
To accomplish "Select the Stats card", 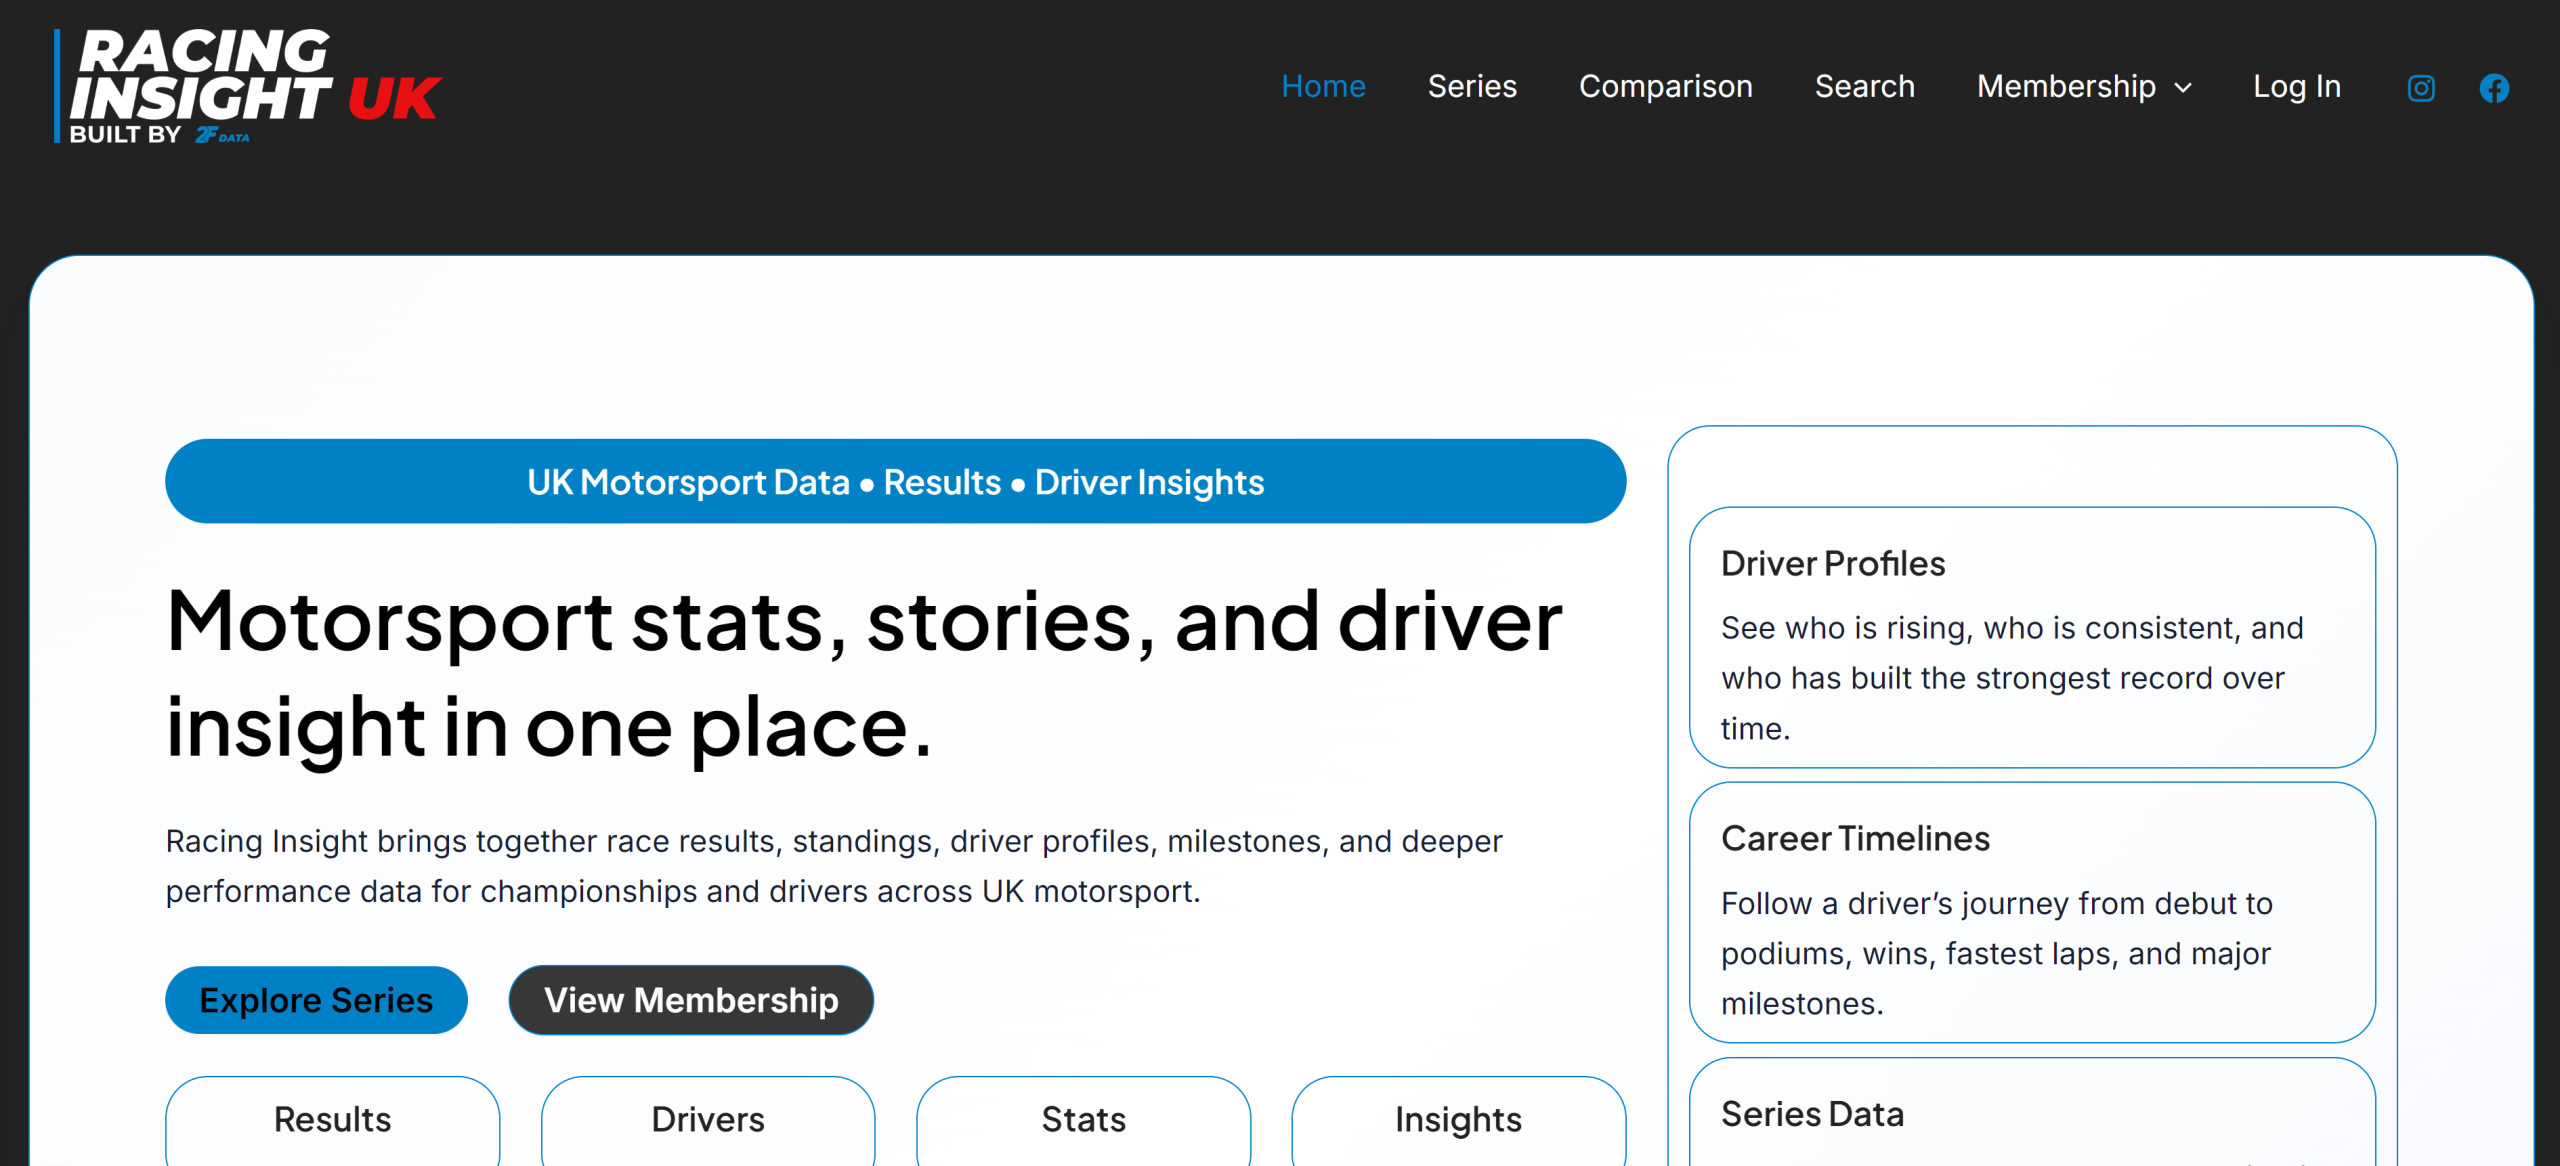I will pyautogui.click(x=1083, y=1120).
